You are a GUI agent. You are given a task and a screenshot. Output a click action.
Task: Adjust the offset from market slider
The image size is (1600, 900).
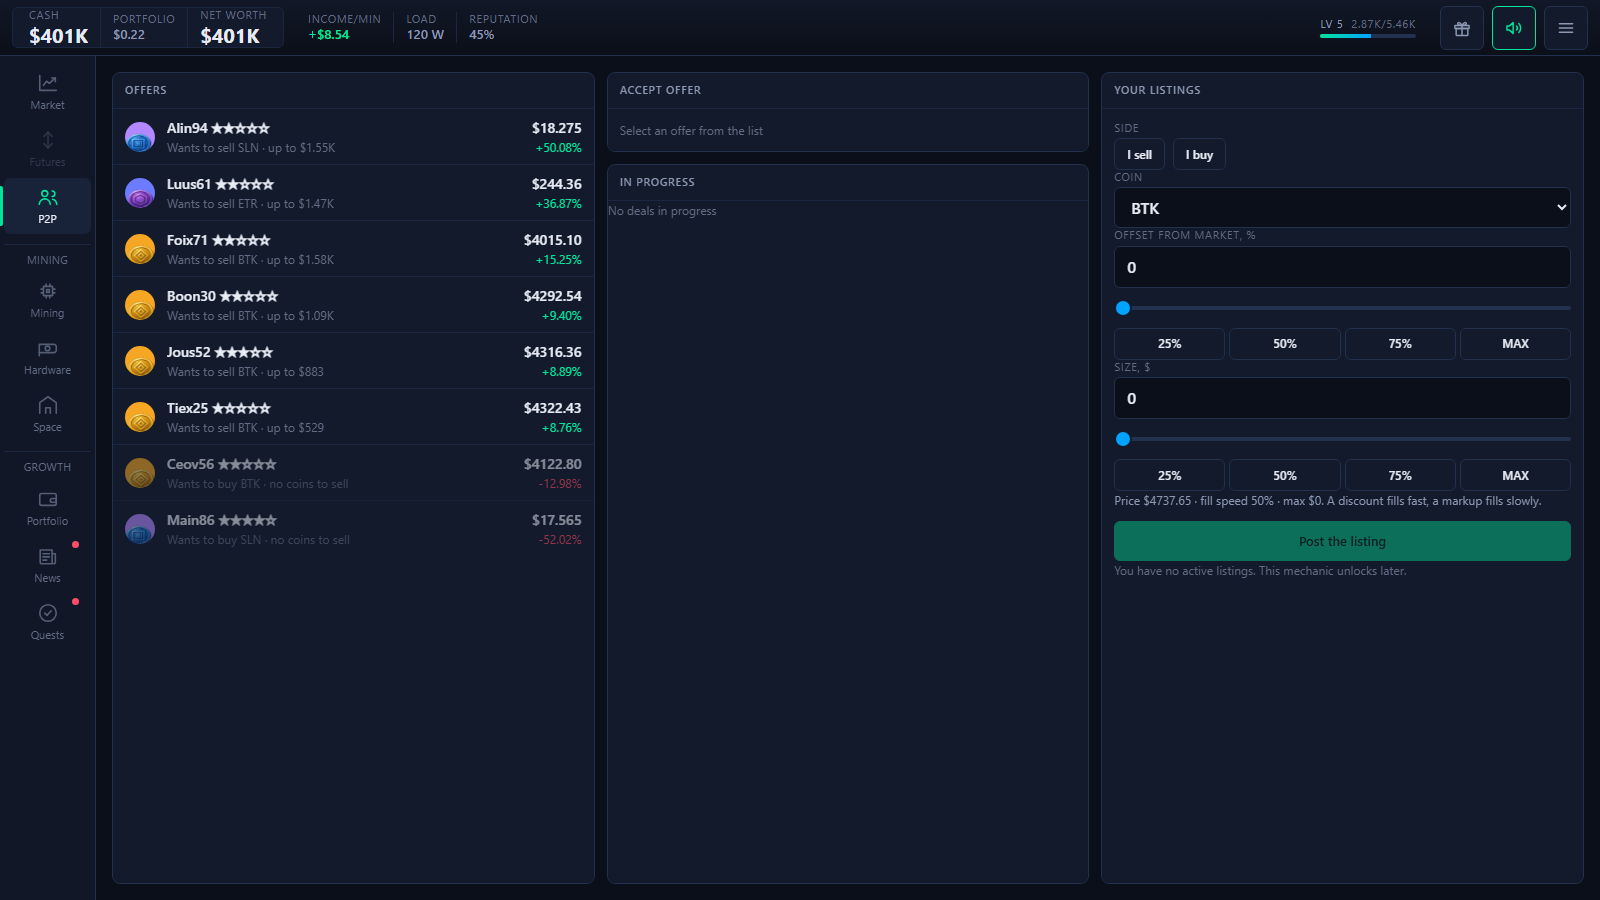tap(1342, 308)
